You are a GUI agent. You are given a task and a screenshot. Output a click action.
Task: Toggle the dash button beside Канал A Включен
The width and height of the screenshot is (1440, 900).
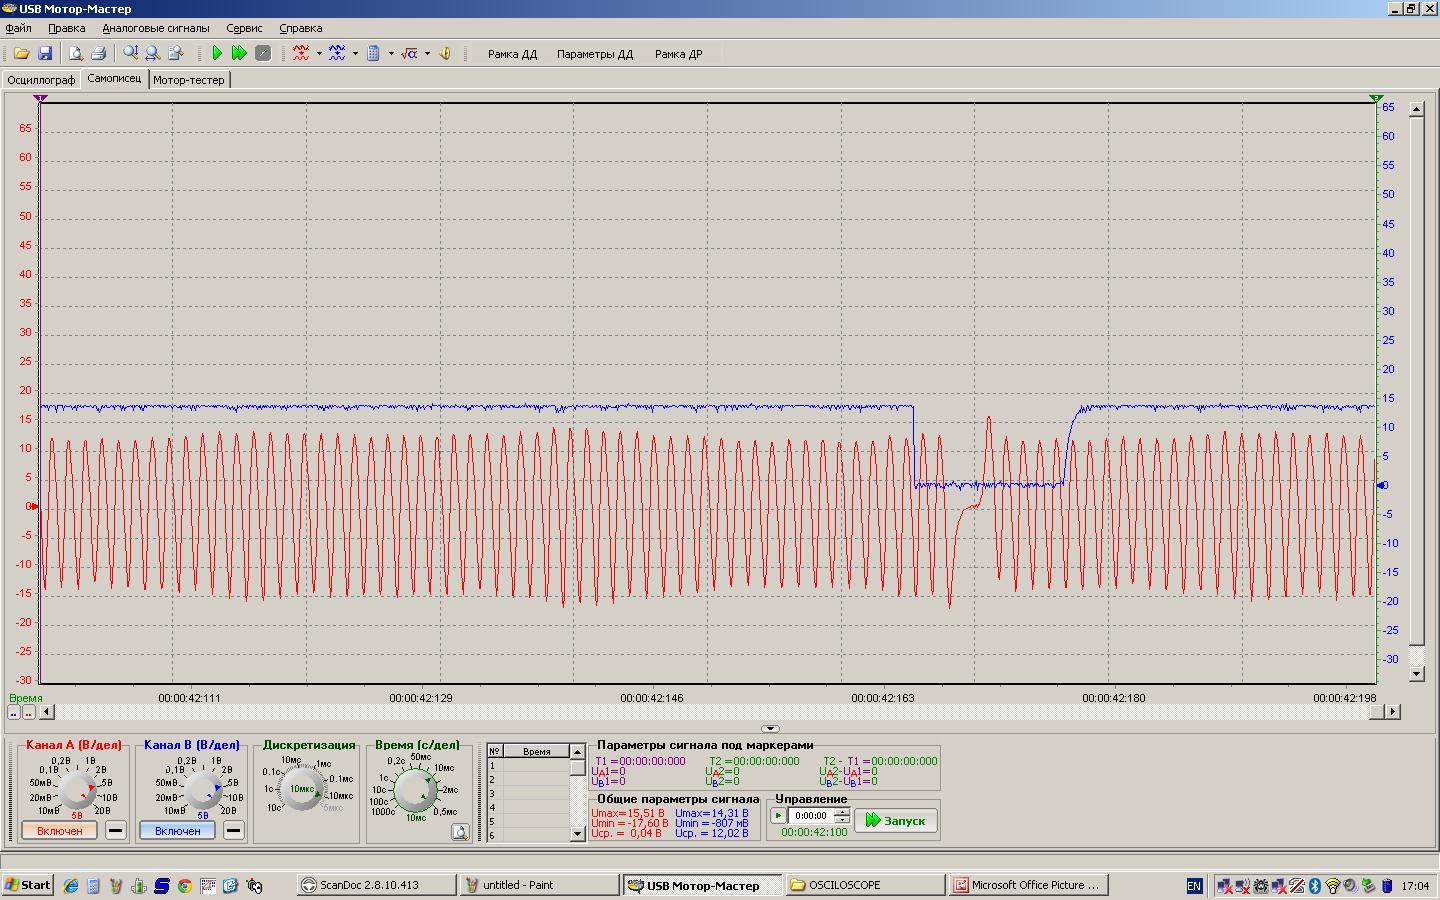point(116,831)
